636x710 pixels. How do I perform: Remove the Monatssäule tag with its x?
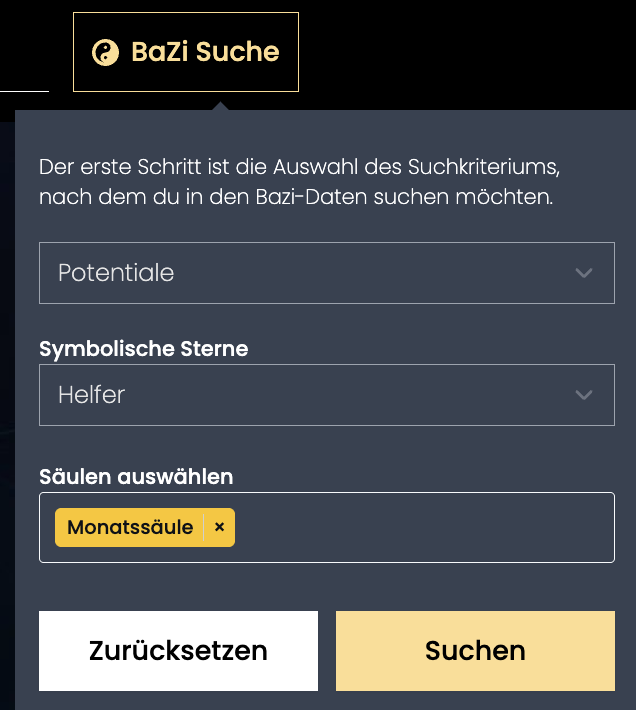220,527
